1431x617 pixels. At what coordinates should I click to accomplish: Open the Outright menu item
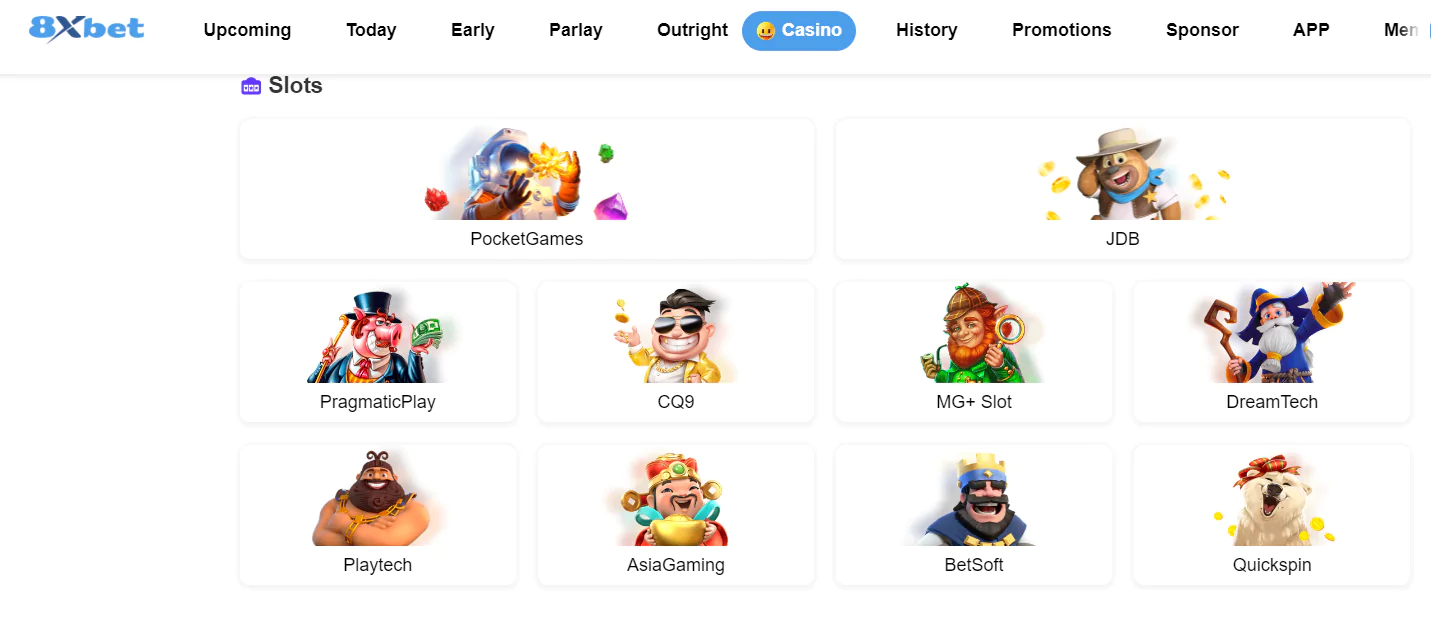coord(692,30)
